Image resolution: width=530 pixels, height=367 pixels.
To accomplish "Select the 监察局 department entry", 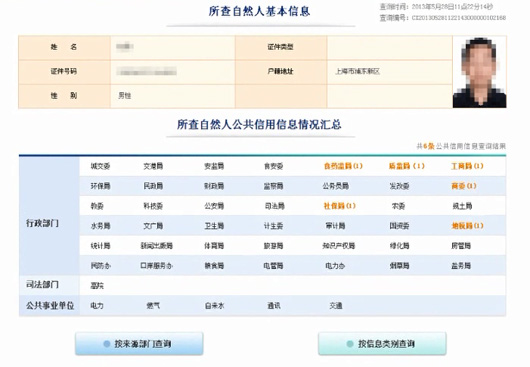I will (273, 186).
